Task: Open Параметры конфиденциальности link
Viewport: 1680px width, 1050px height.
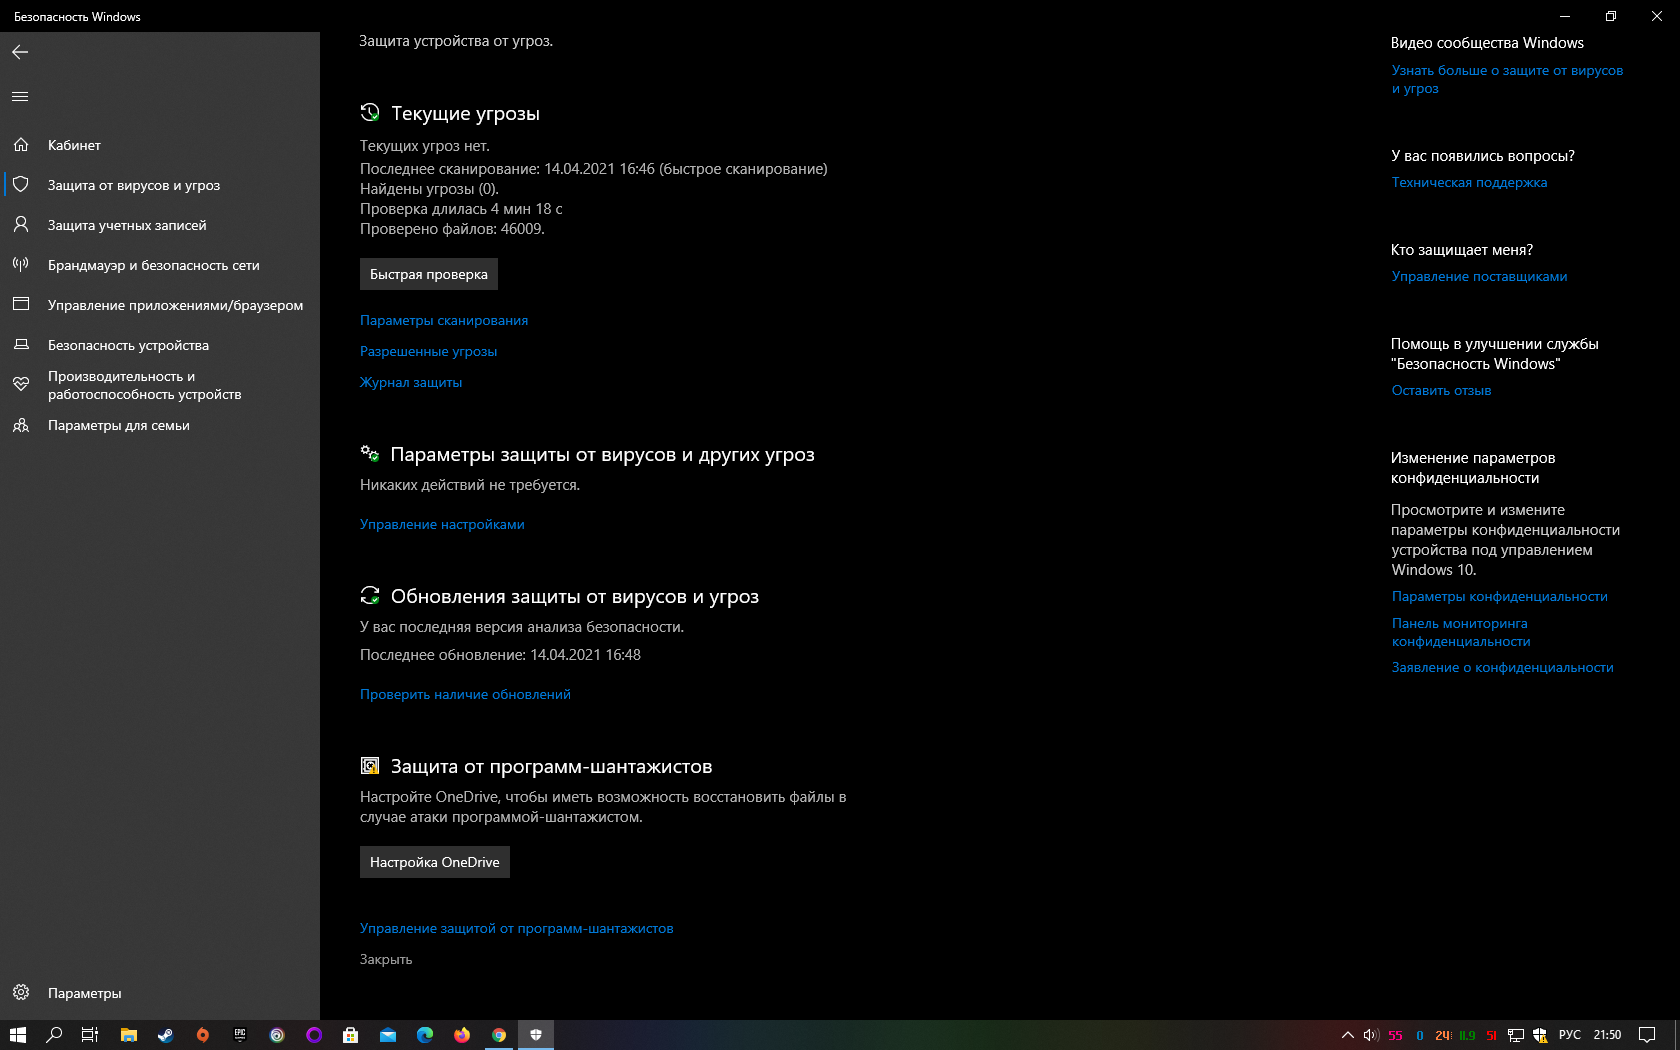Action: pyautogui.click(x=1499, y=596)
